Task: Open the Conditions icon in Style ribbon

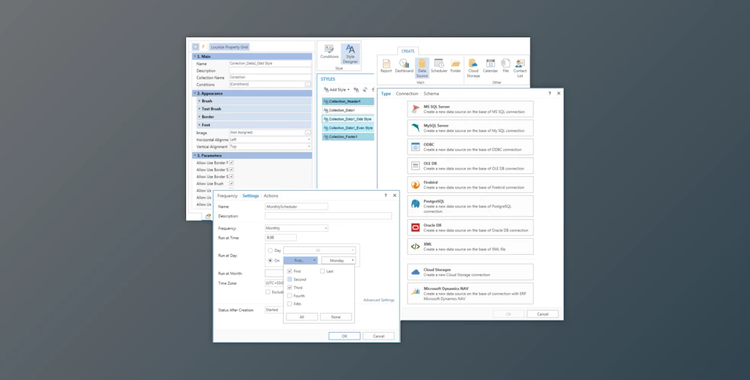Action: (x=329, y=52)
